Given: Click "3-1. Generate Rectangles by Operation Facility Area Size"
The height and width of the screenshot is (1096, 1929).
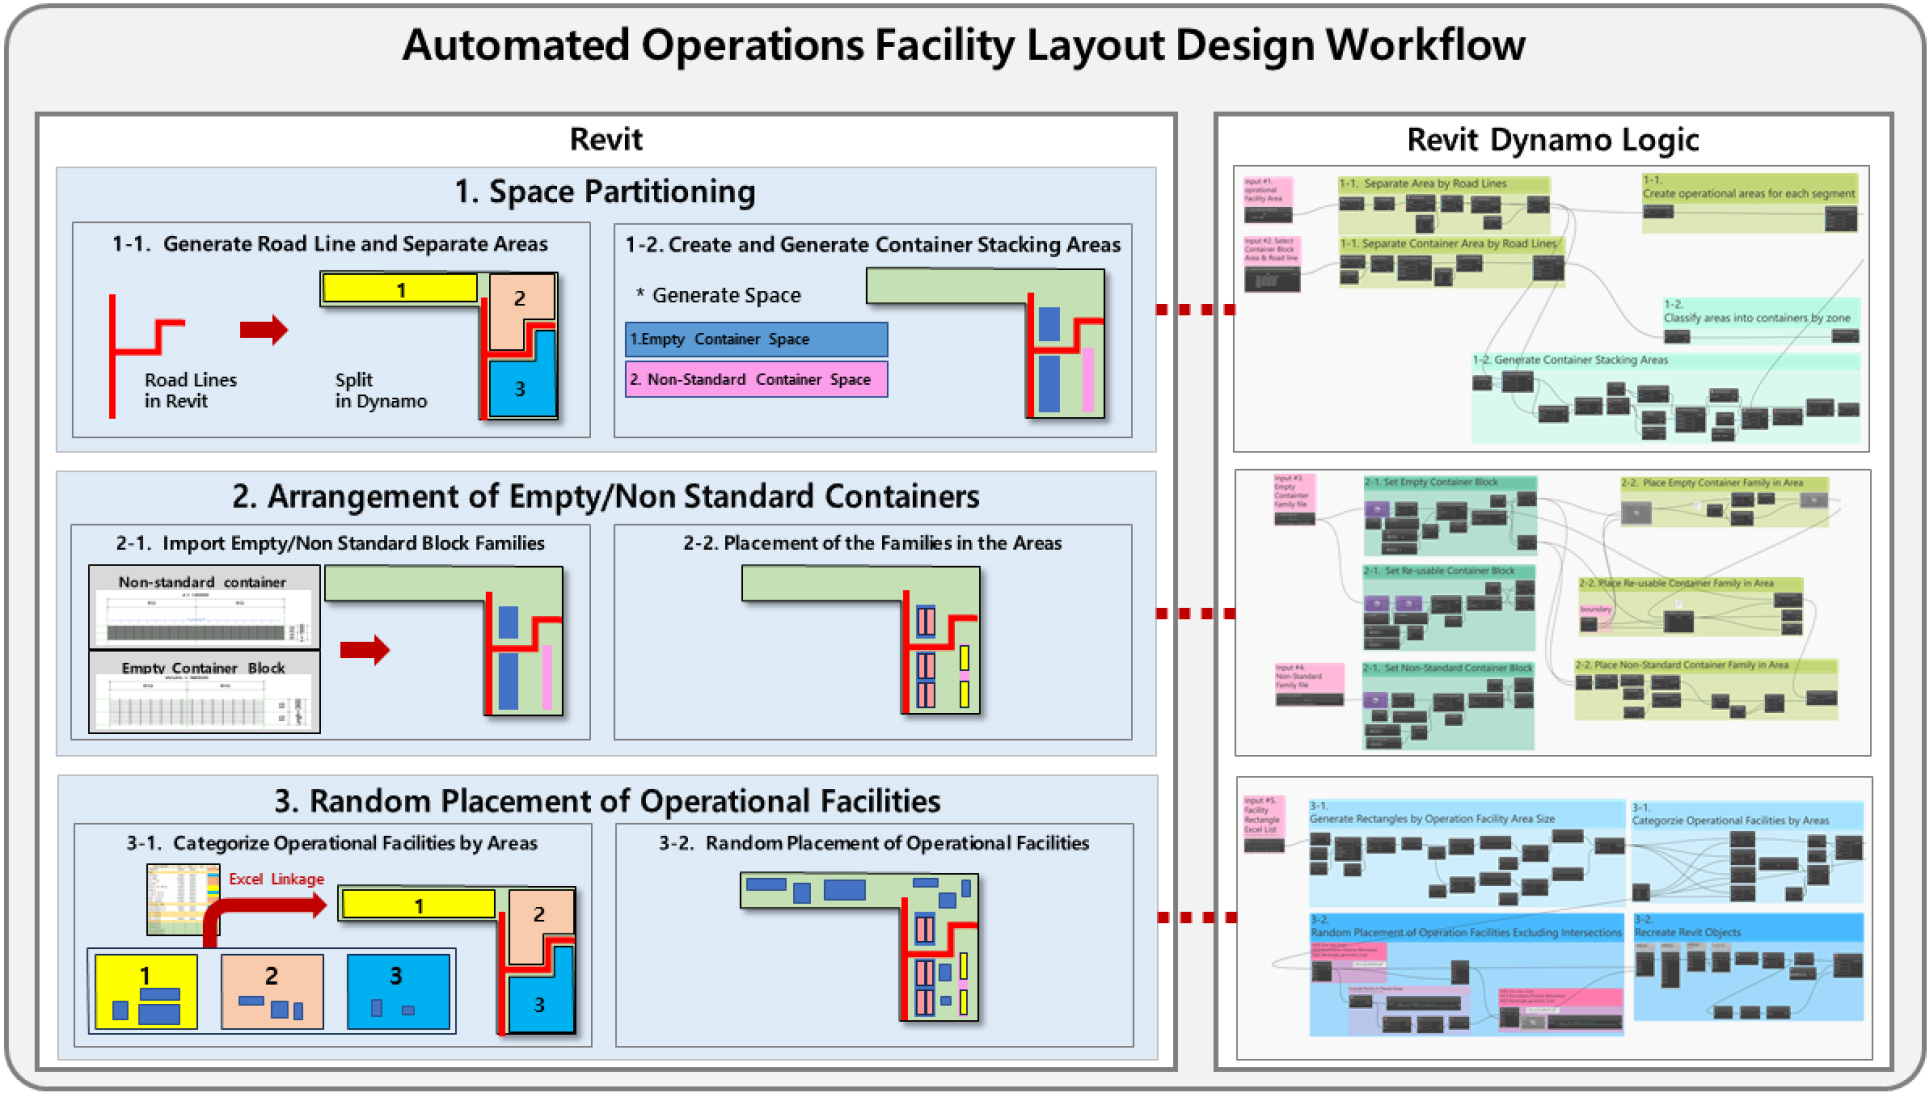Looking at the screenshot, I should 1466,852.
